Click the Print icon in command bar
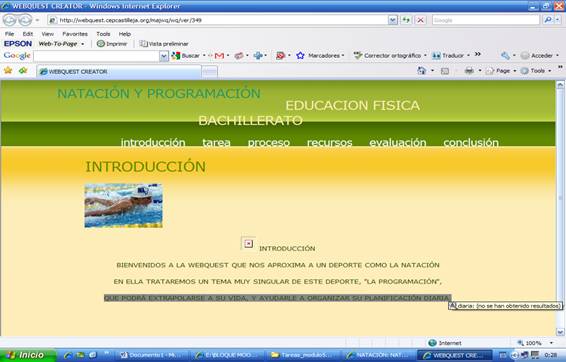Screen dimensions: 566x362 coord(469,71)
